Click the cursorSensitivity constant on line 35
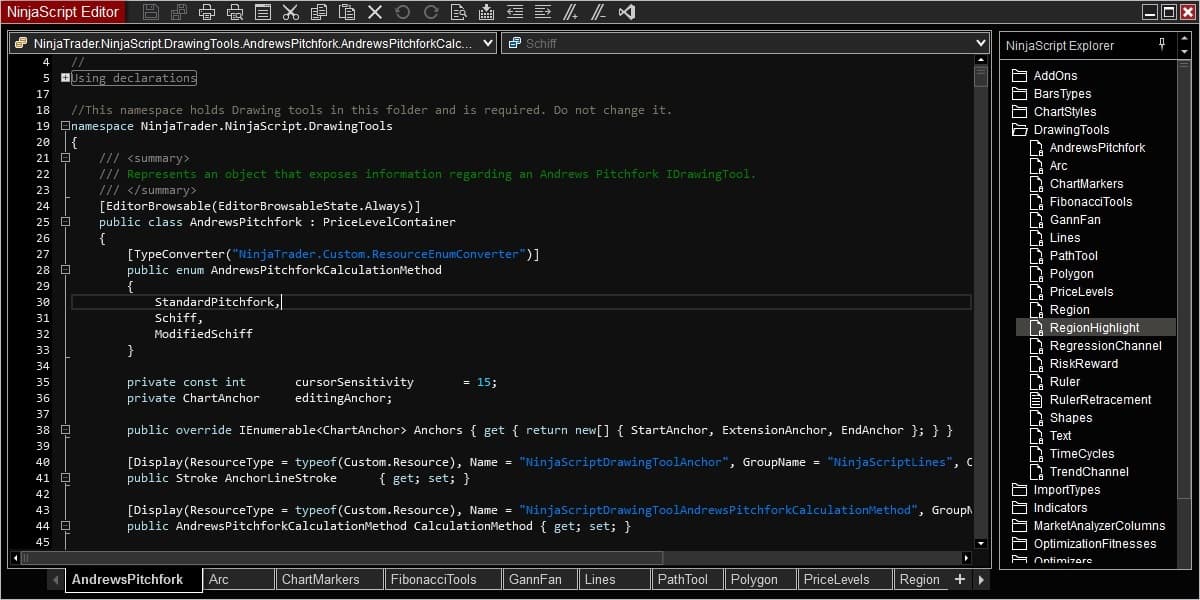Viewport: 1200px width, 600px height. tap(354, 382)
